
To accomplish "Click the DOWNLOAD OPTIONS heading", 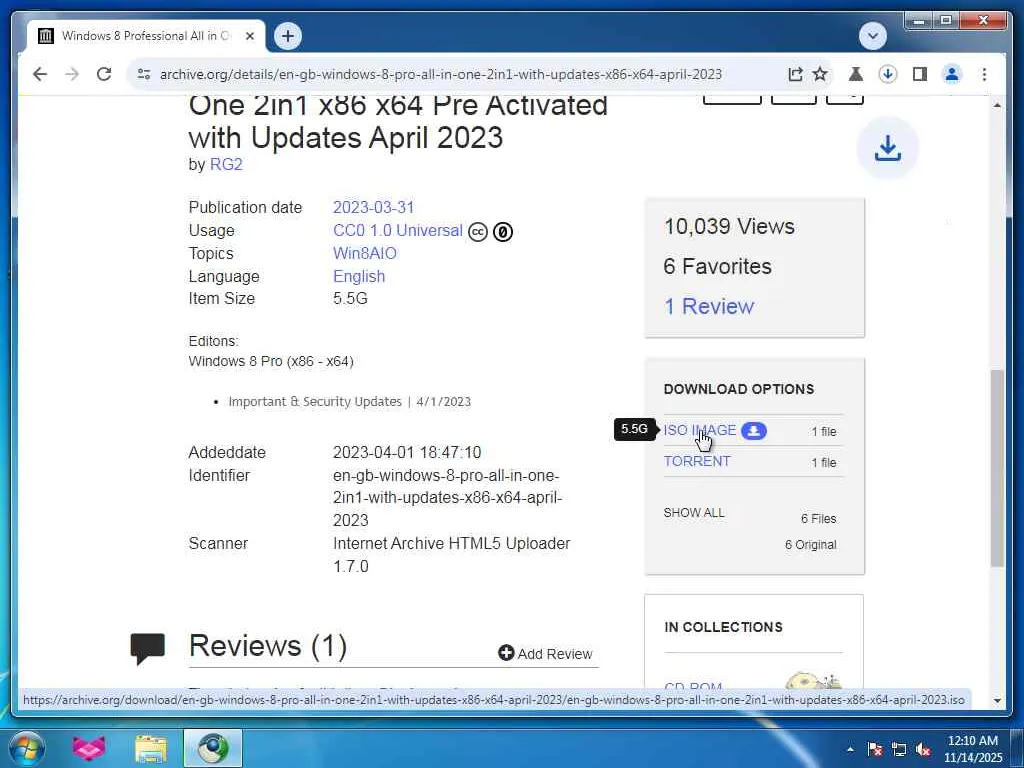I will click(x=739, y=389).
